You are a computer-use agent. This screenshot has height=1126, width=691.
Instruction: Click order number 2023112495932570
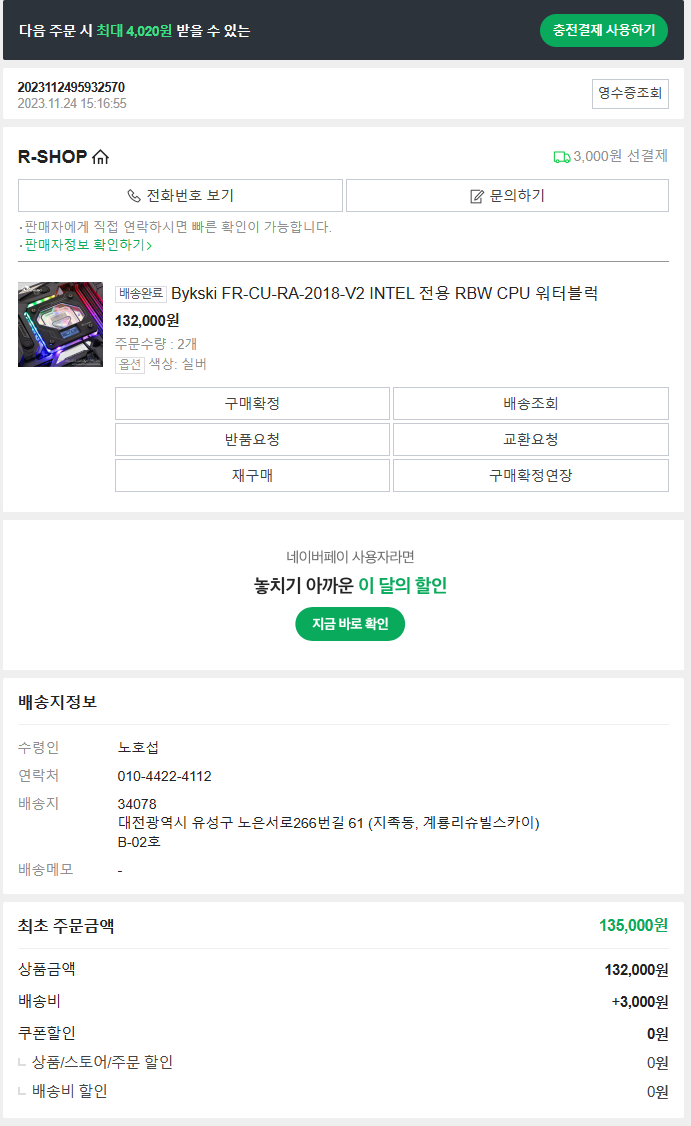(x=71, y=87)
